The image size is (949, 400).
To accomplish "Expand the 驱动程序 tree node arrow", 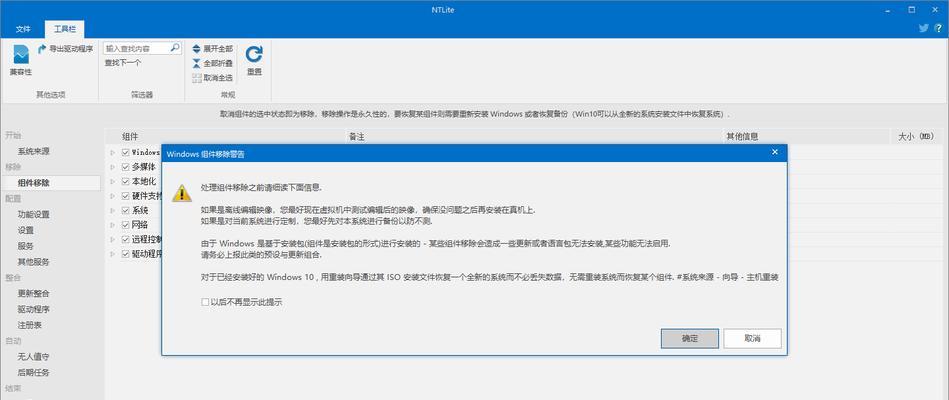I will (x=113, y=254).
